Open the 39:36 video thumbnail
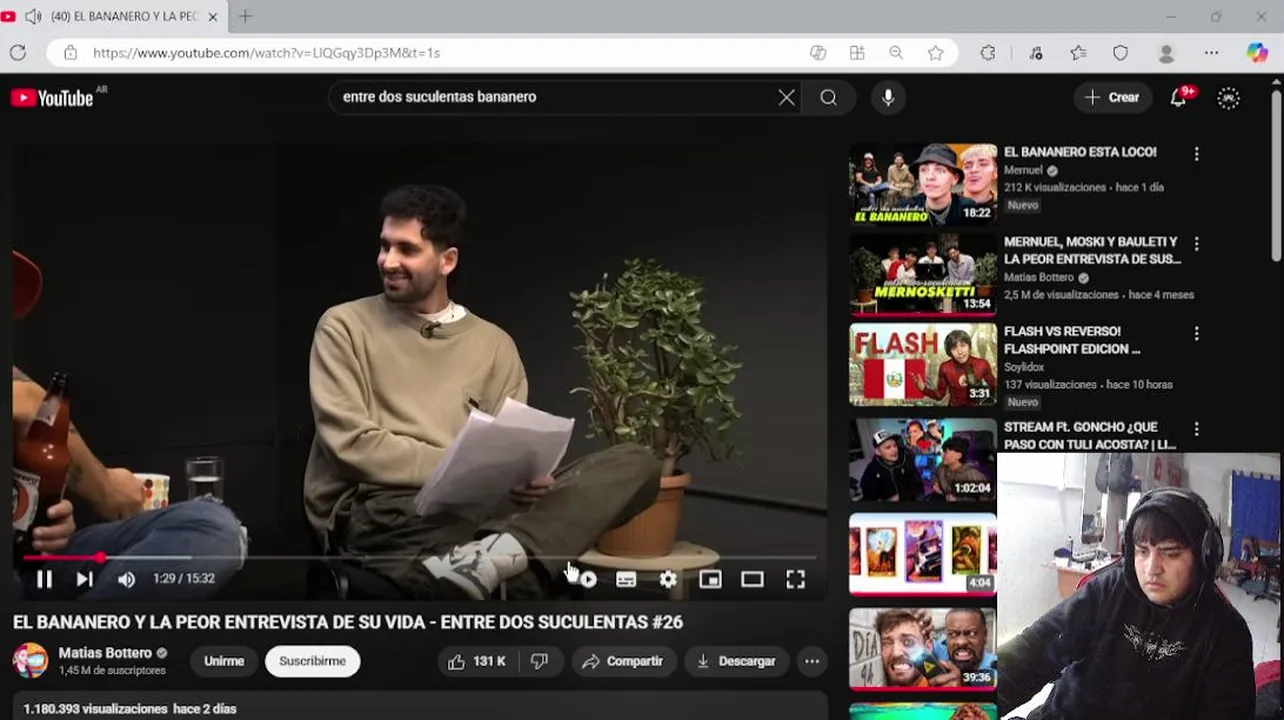1284x720 pixels. 923,648
